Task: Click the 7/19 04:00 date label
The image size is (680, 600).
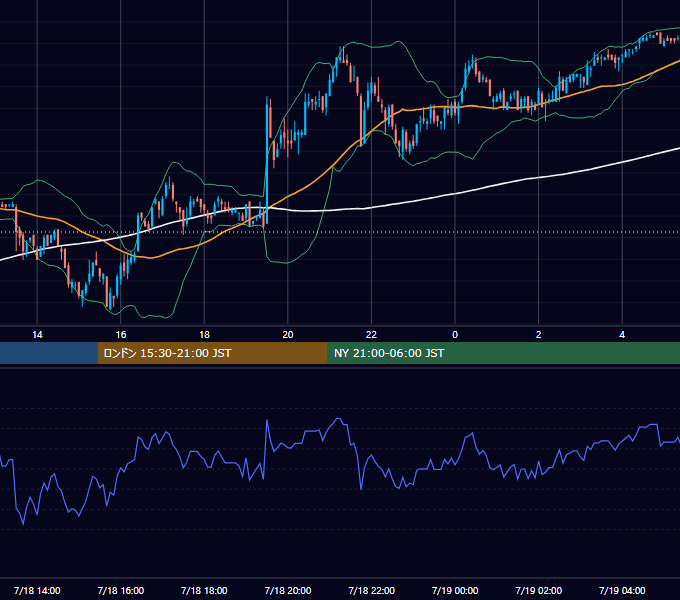Action: point(622,590)
